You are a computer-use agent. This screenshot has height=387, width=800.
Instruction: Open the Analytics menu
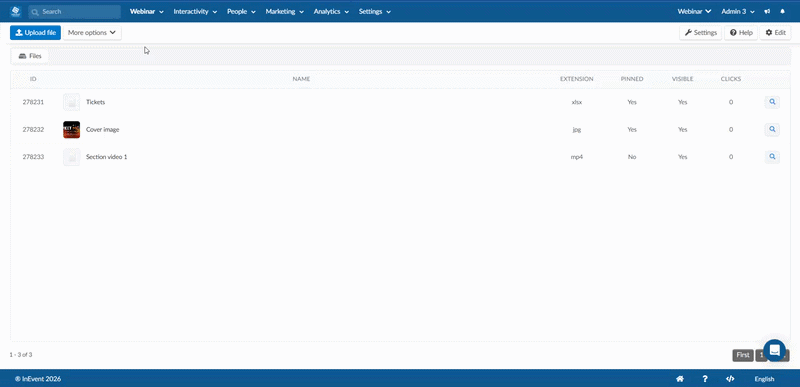tap(331, 11)
